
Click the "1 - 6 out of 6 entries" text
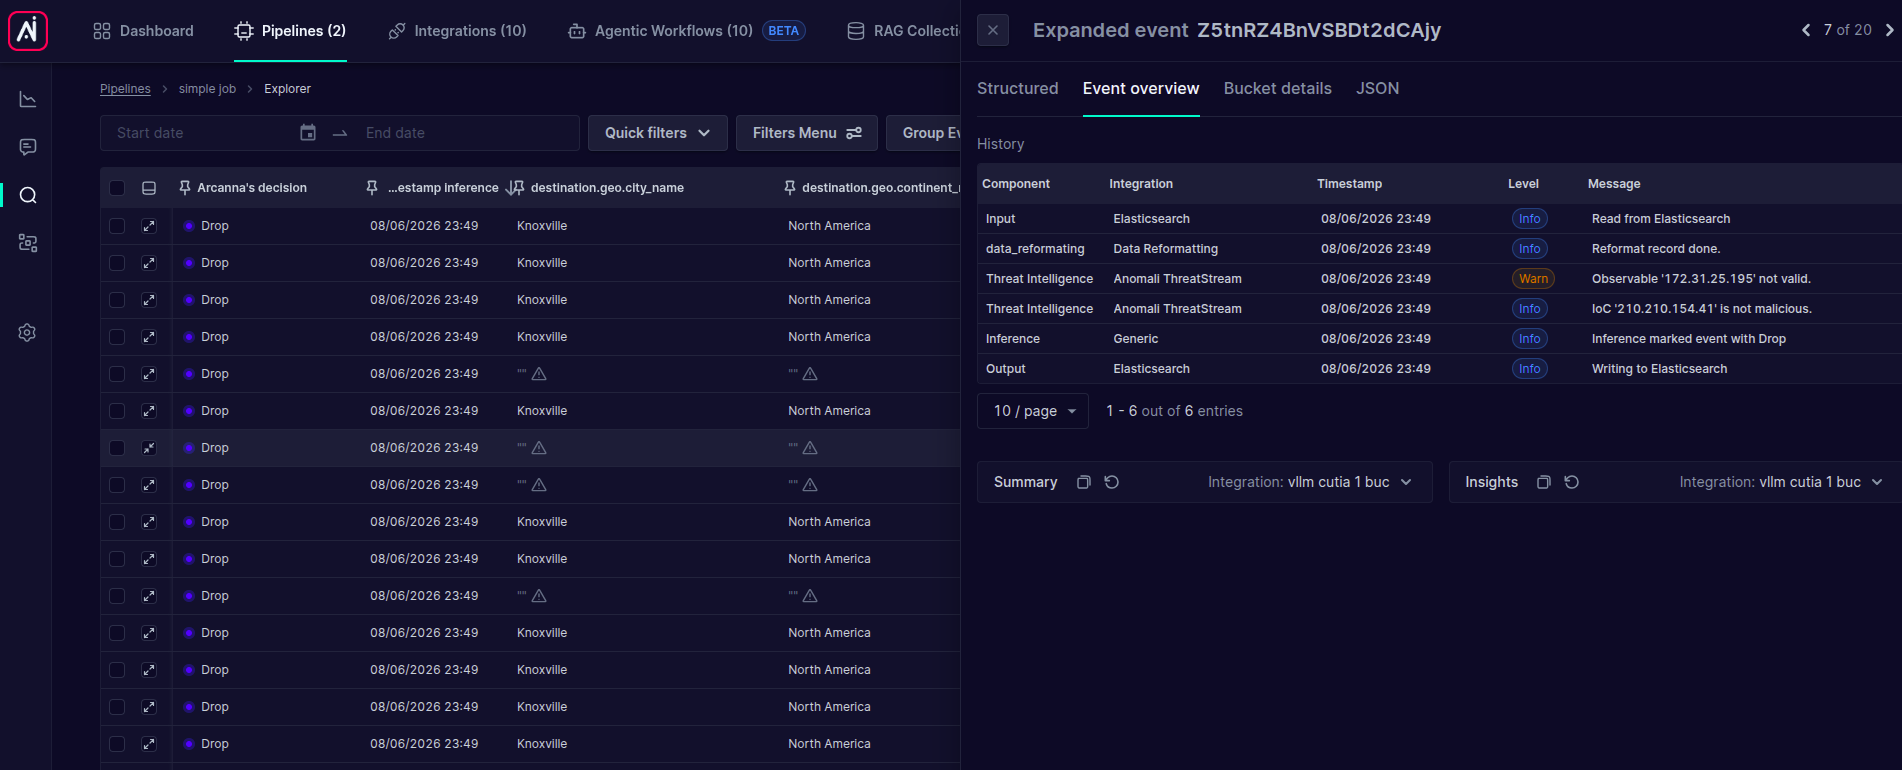point(1174,411)
